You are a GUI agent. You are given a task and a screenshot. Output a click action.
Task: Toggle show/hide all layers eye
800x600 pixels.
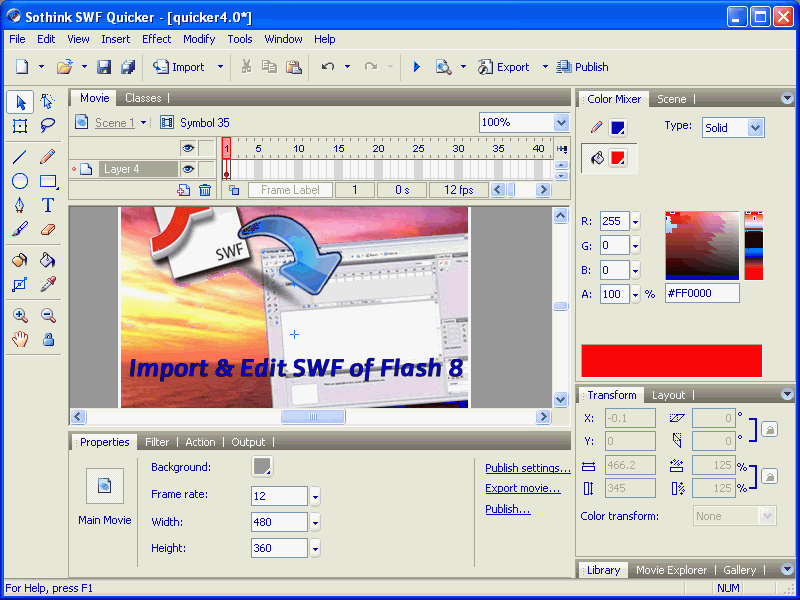pyautogui.click(x=188, y=148)
